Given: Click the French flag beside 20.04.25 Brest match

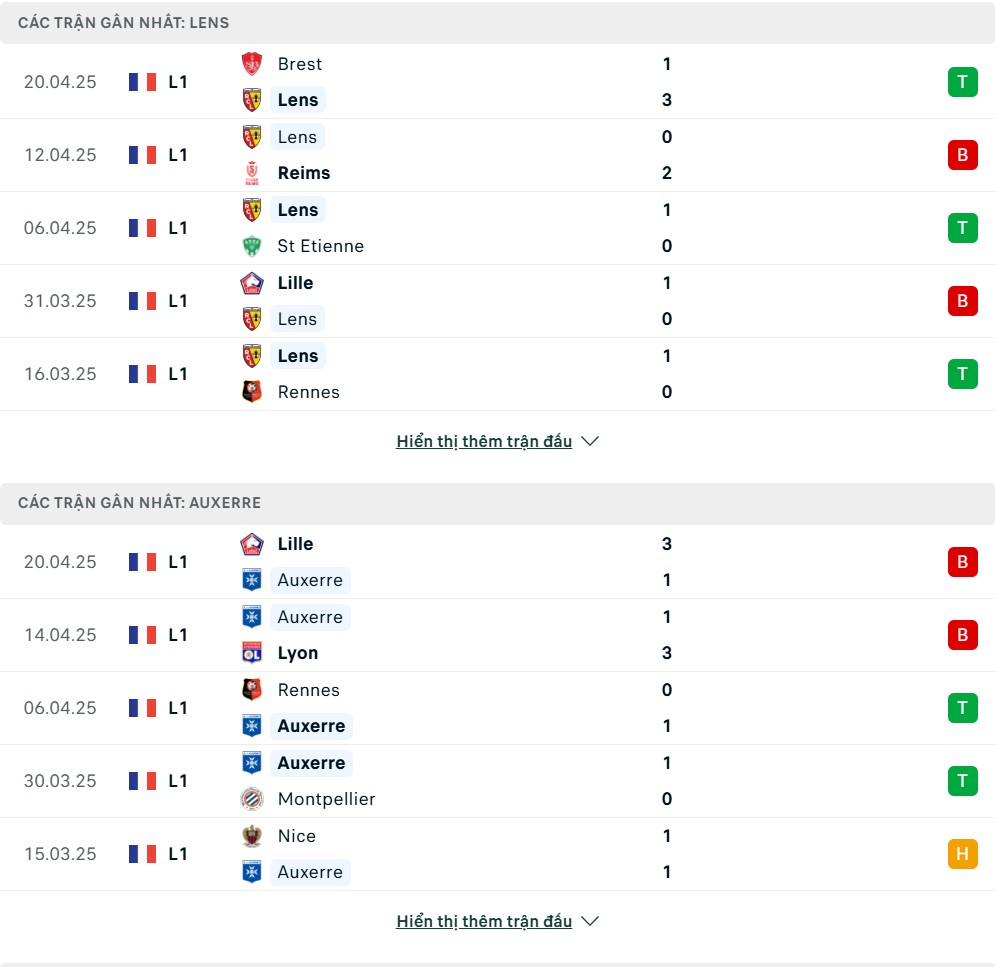Looking at the screenshot, I should coord(142,82).
